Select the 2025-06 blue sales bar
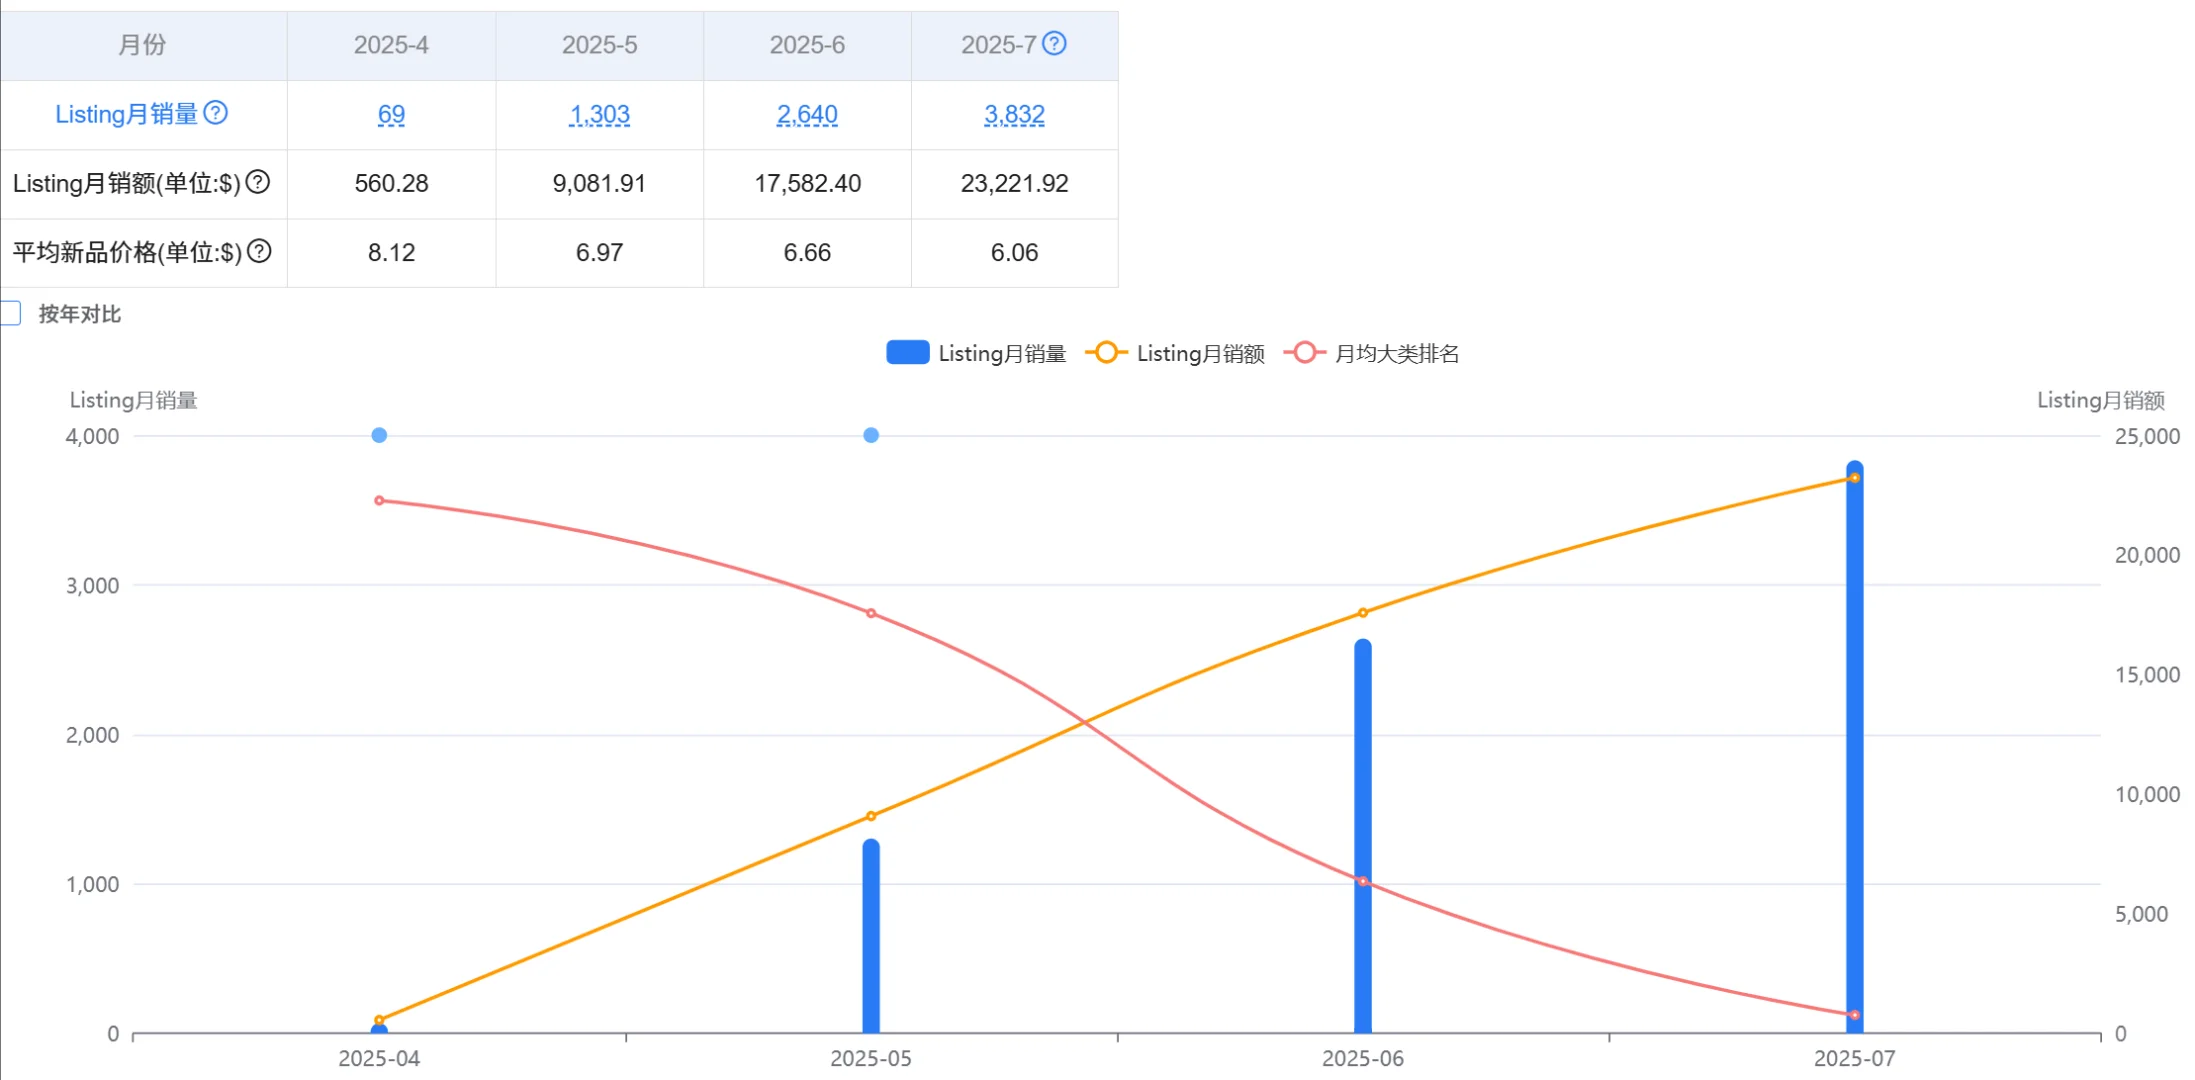The image size is (2195, 1080). tap(1362, 836)
